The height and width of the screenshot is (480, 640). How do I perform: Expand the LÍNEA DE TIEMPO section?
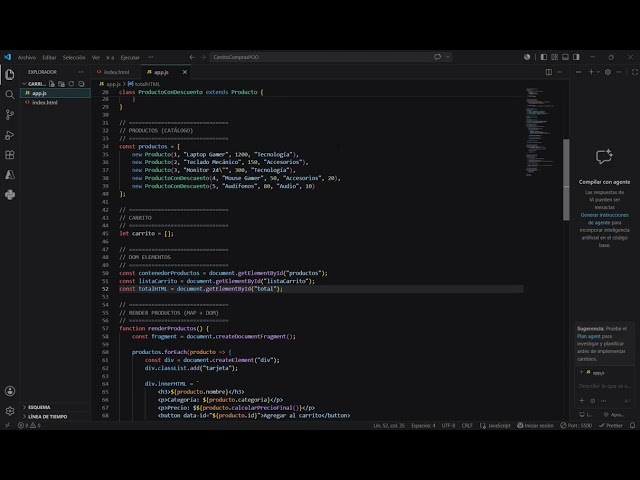(x=47, y=416)
